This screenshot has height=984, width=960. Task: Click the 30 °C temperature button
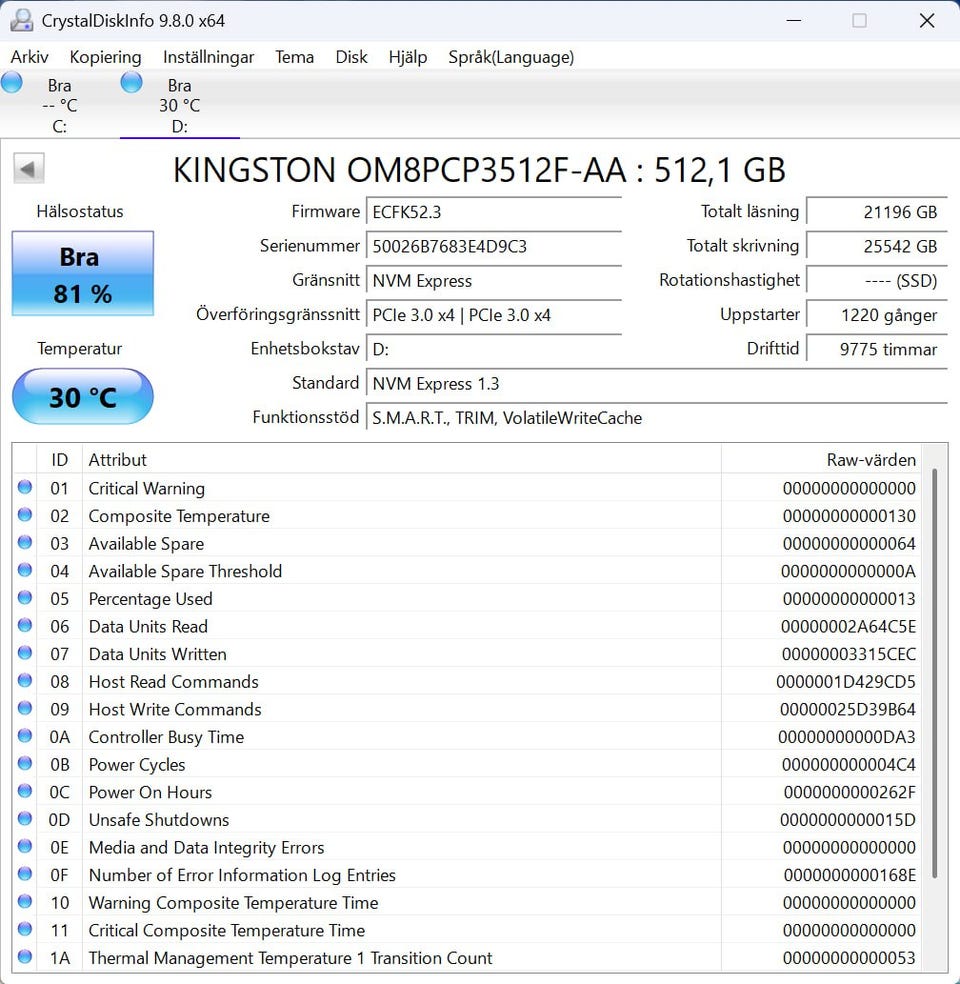click(83, 397)
